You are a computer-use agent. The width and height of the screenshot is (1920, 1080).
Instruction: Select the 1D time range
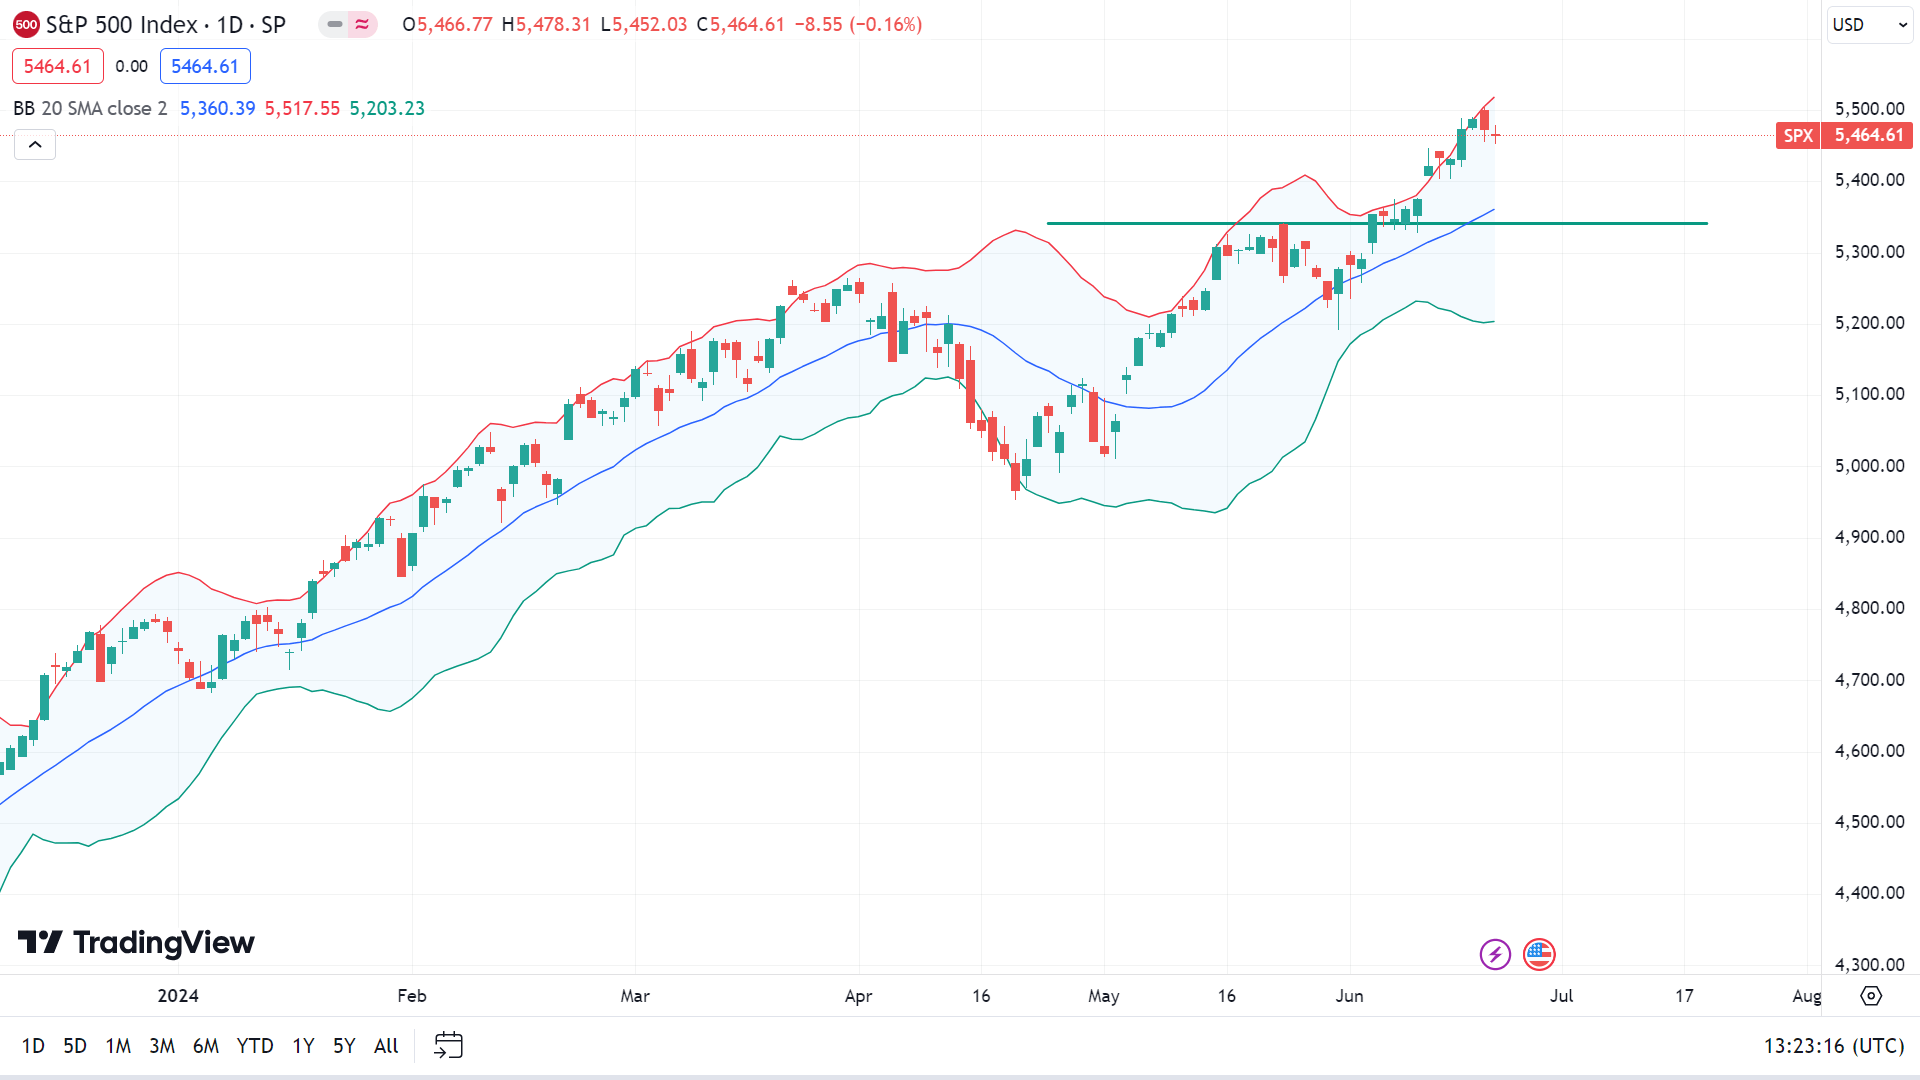pyautogui.click(x=33, y=1046)
